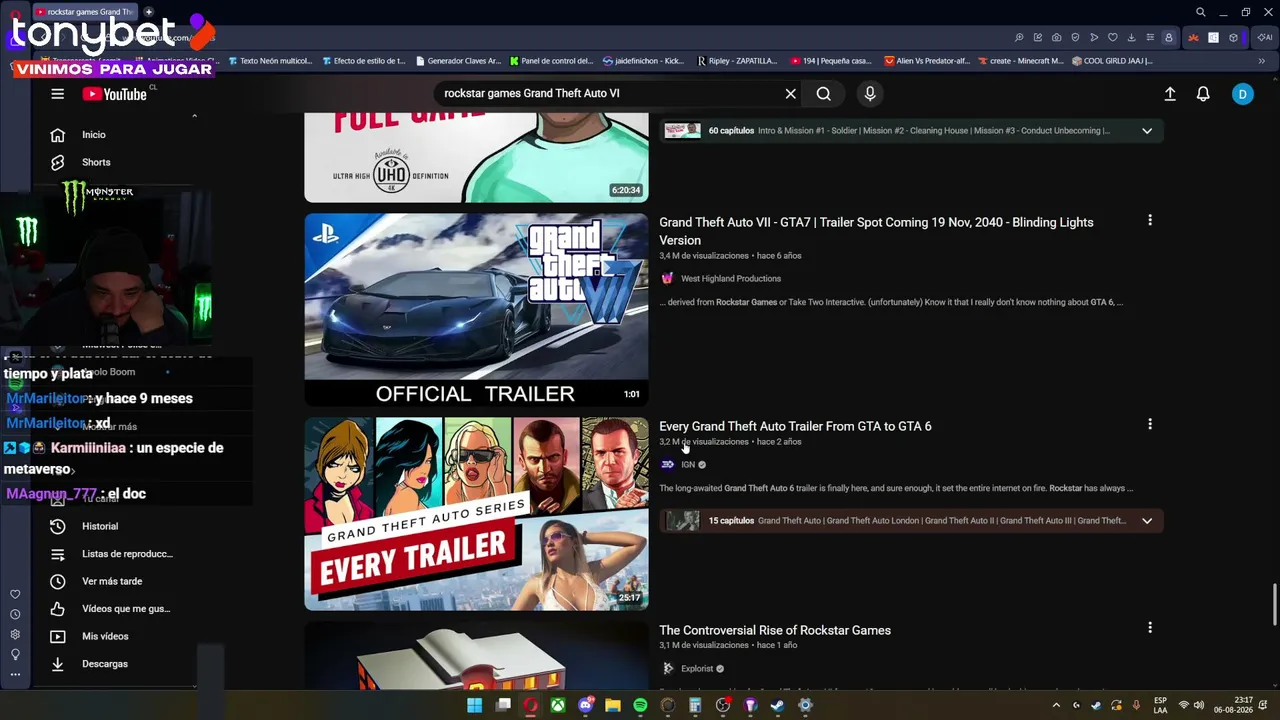Clear the search box text
Screen dimensions: 1280x720
[x=790, y=94]
